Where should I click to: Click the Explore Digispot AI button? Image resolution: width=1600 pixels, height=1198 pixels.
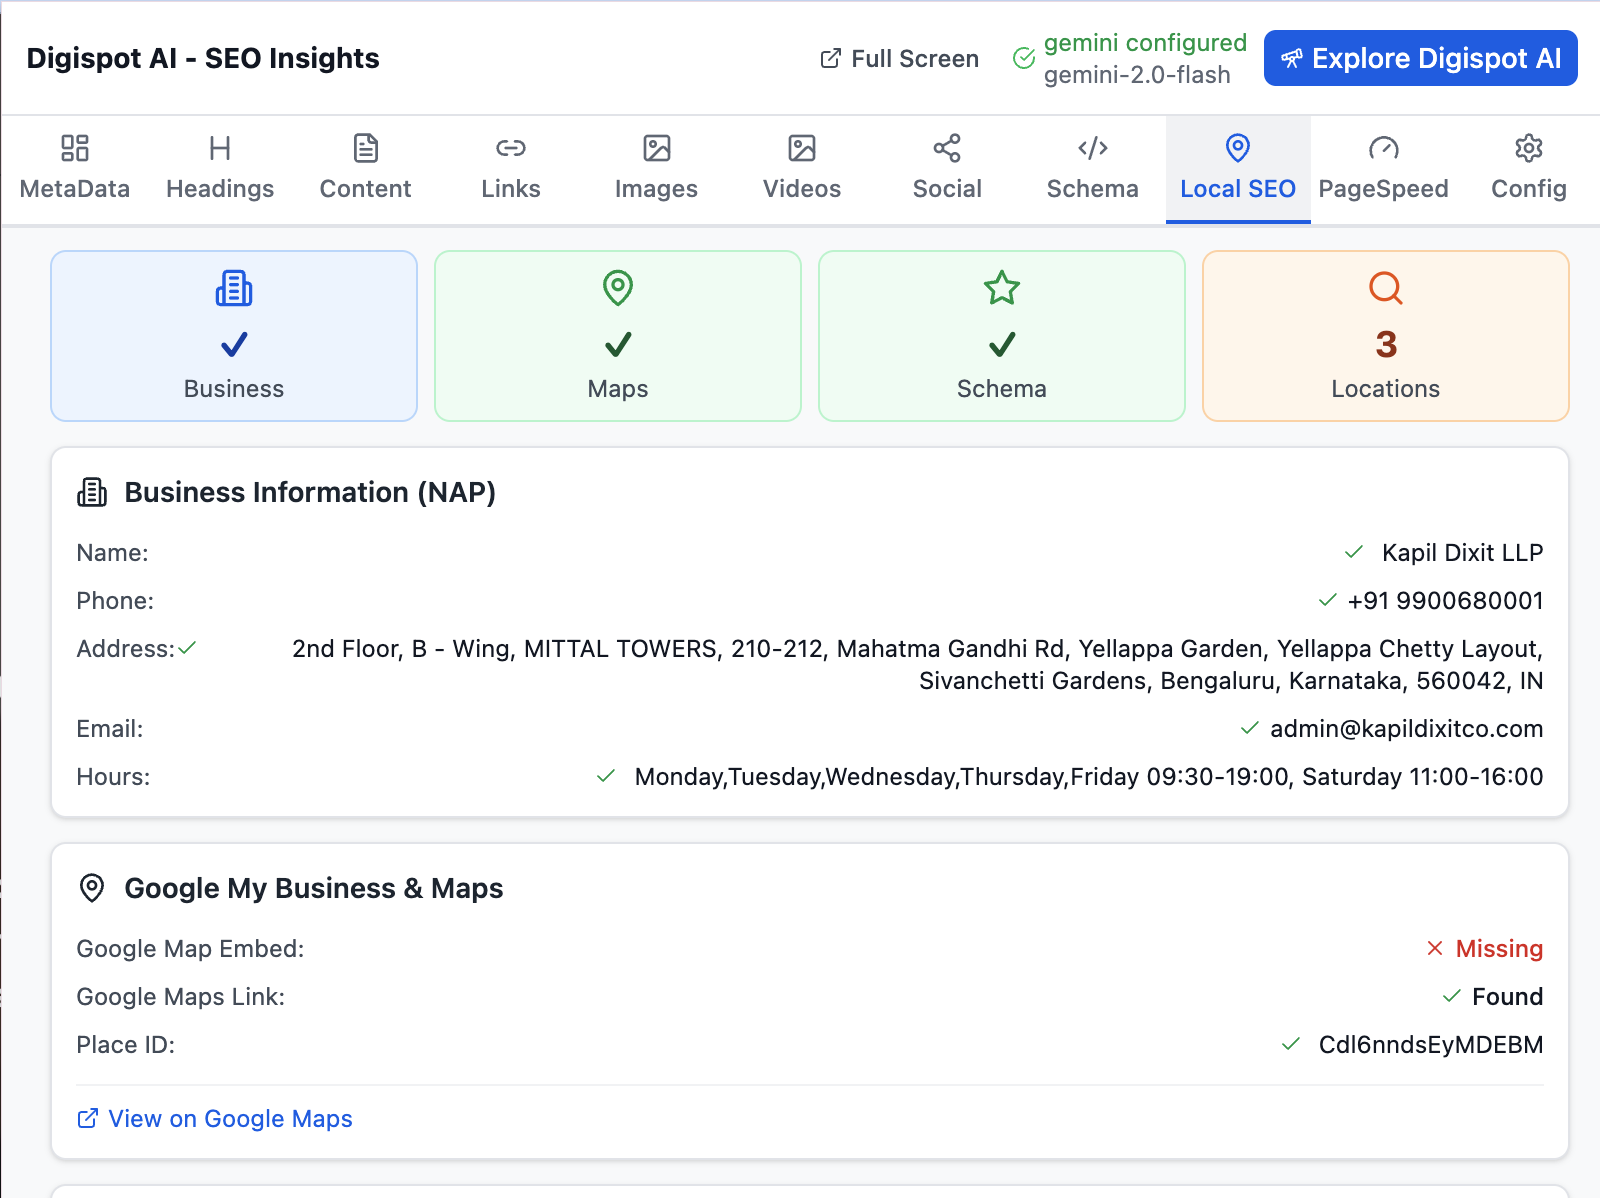click(x=1419, y=58)
